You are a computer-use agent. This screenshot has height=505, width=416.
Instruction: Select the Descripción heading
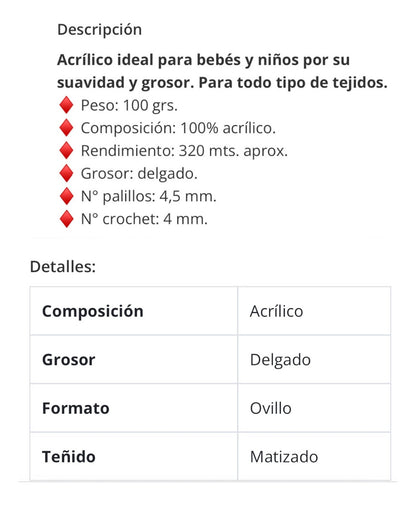click(99, 30)
